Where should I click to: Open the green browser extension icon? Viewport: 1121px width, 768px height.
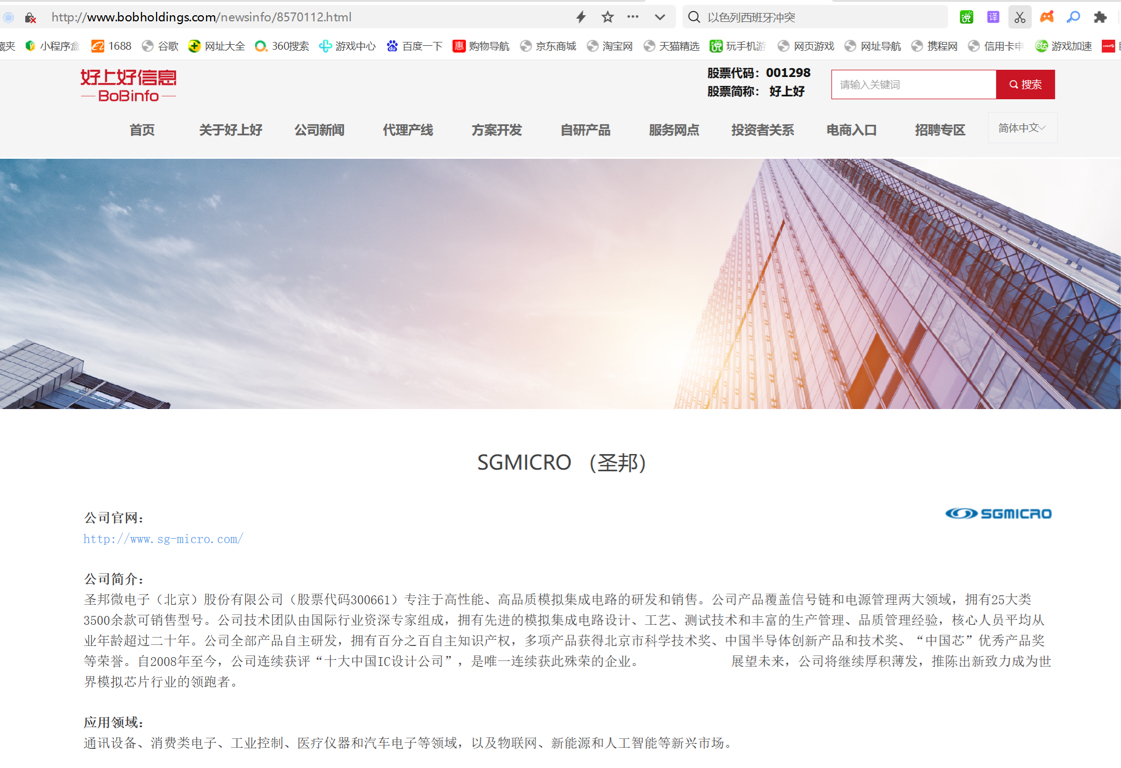(967, 17)
